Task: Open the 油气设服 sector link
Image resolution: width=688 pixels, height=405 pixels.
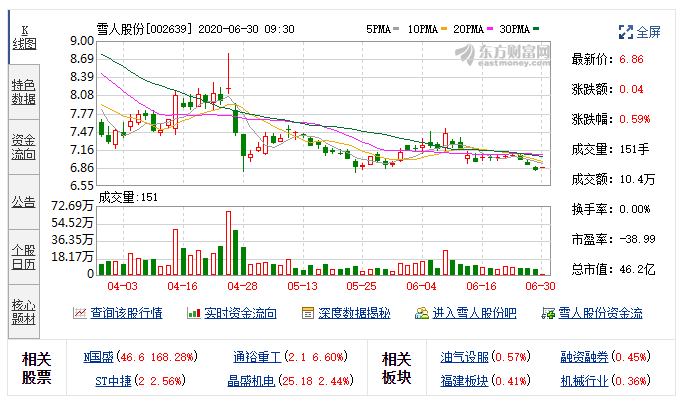Action: coord(464,357)
